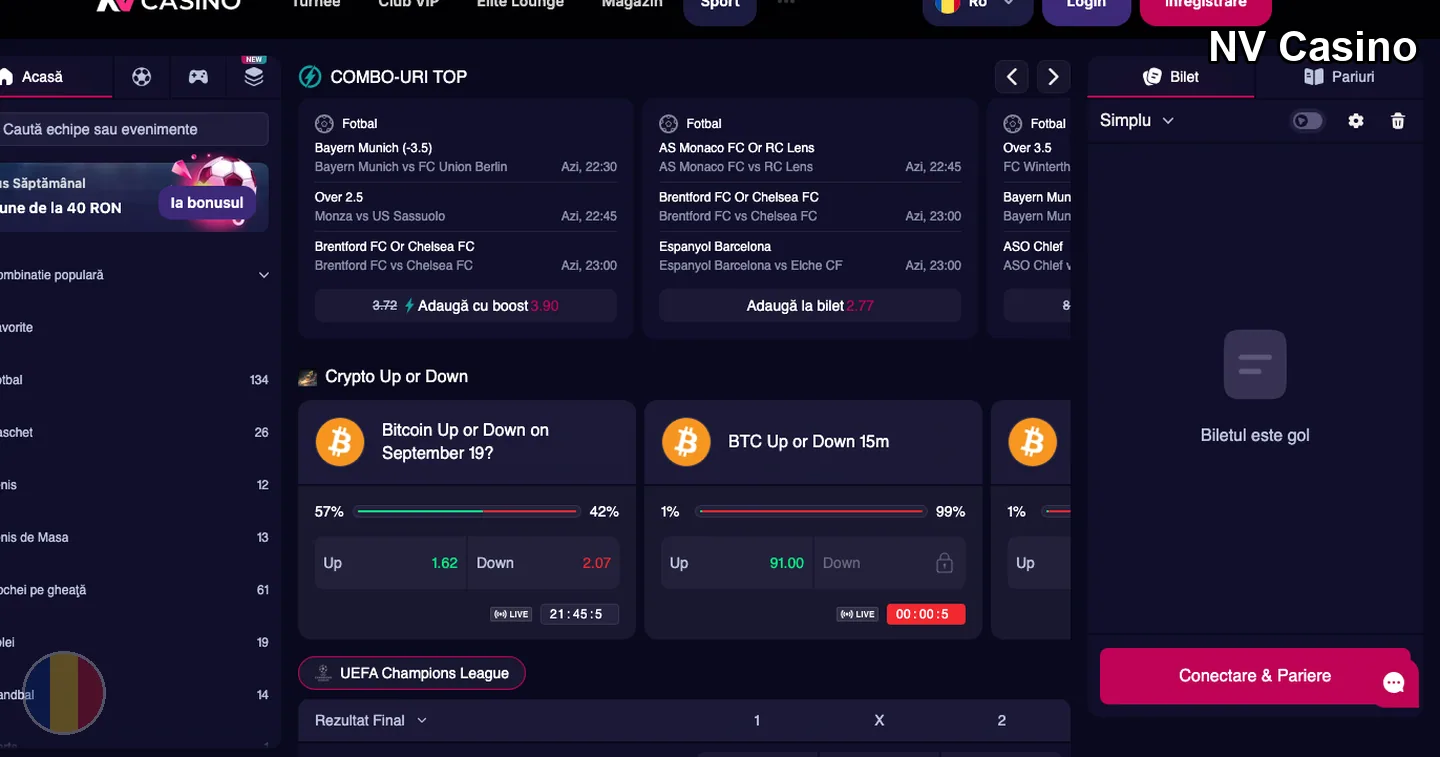
Task: Click the lightning icon beside COMBO-URI TOP
Action: 310,77
